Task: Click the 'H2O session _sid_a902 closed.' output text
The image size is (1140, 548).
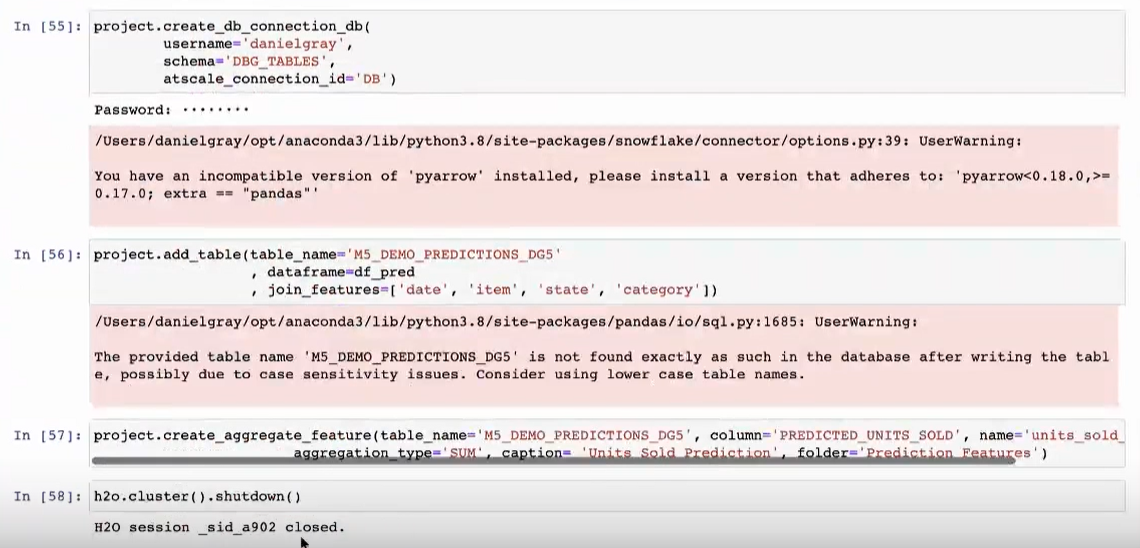Action: 220,527
